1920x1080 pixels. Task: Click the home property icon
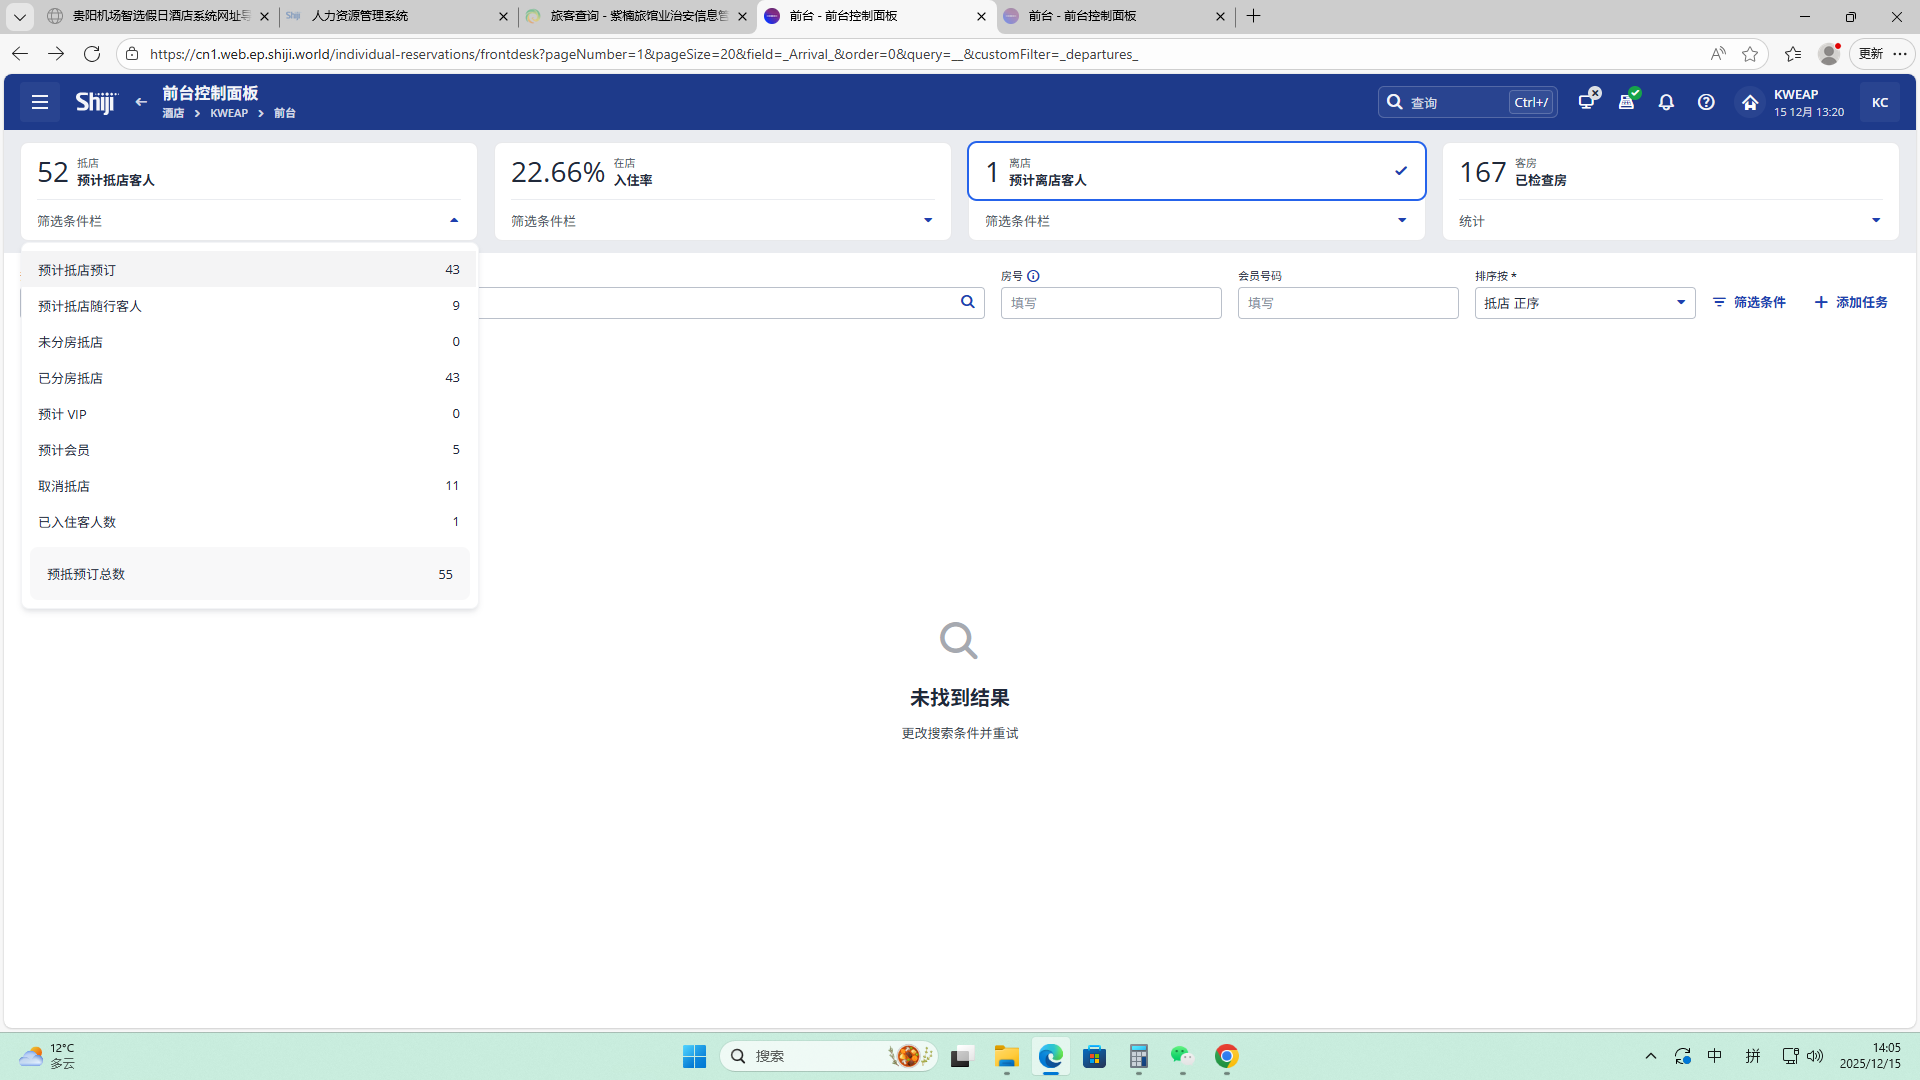(x=1750, y=102)
